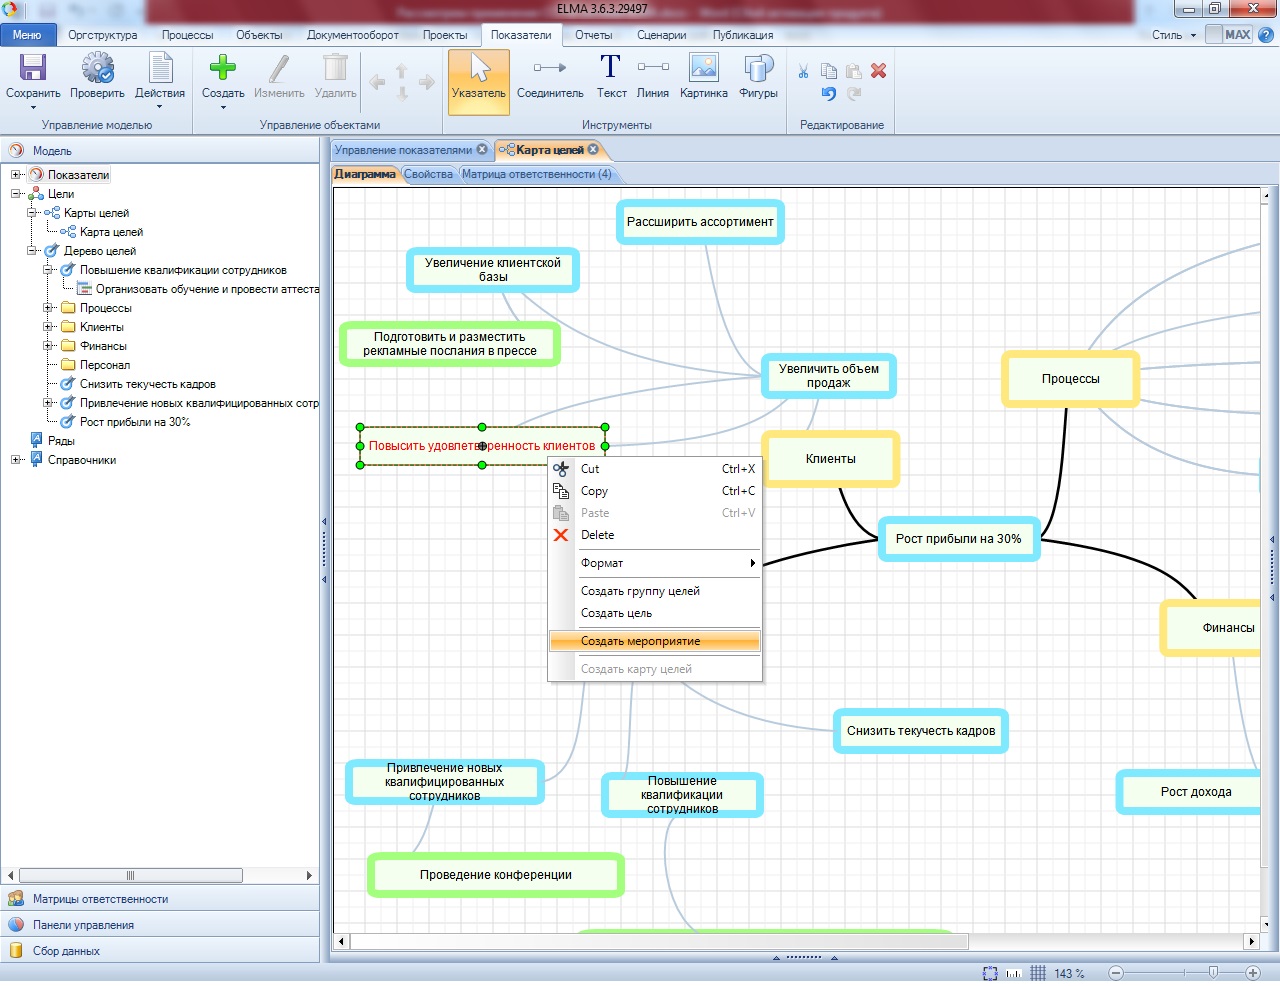Viewport: 1280px width, 986px height.
Task: Click the undo arrow in Редактирование
Action: click(x=828, y=94)
